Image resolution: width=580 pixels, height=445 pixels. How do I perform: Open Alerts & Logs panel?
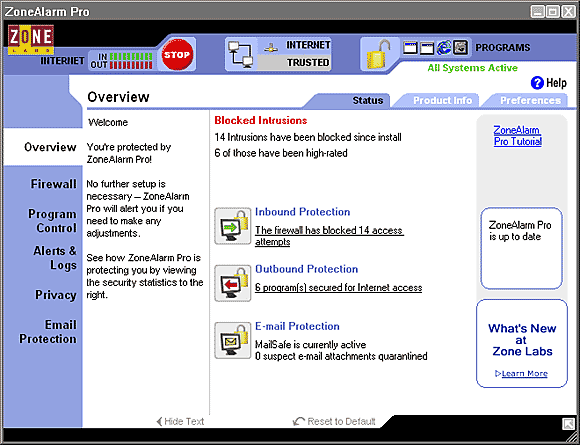[55, 258]
